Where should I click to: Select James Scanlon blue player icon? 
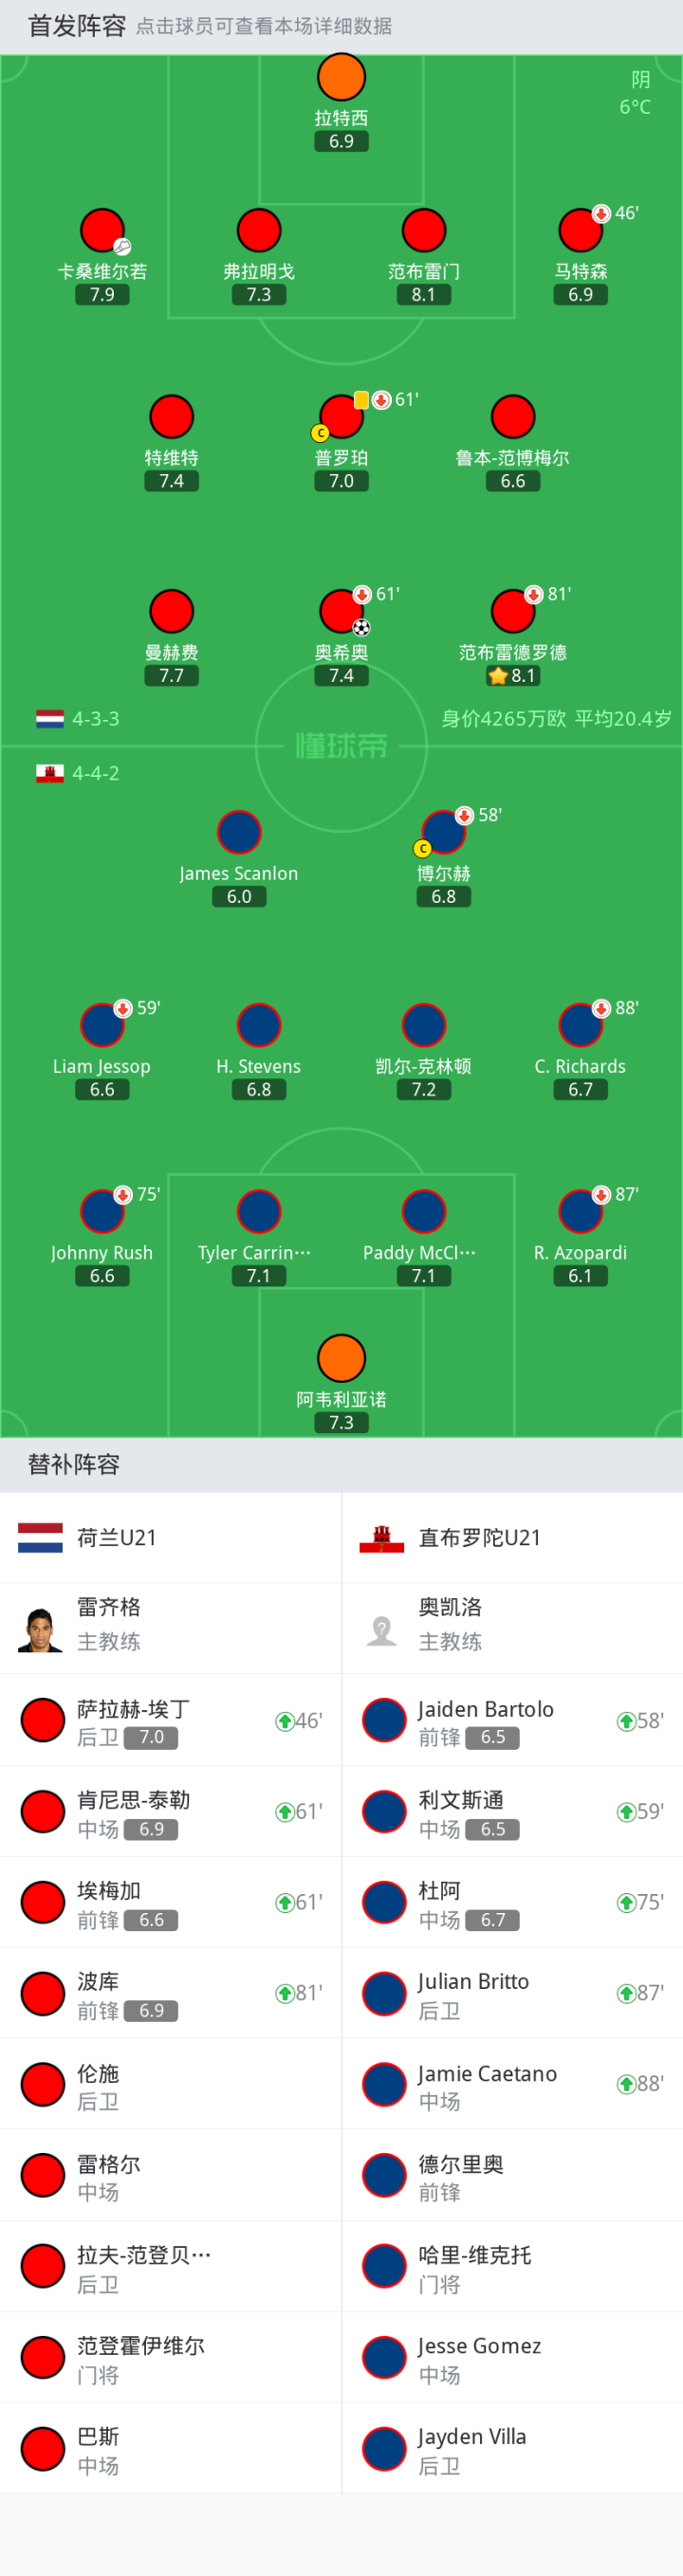point(239,832)
